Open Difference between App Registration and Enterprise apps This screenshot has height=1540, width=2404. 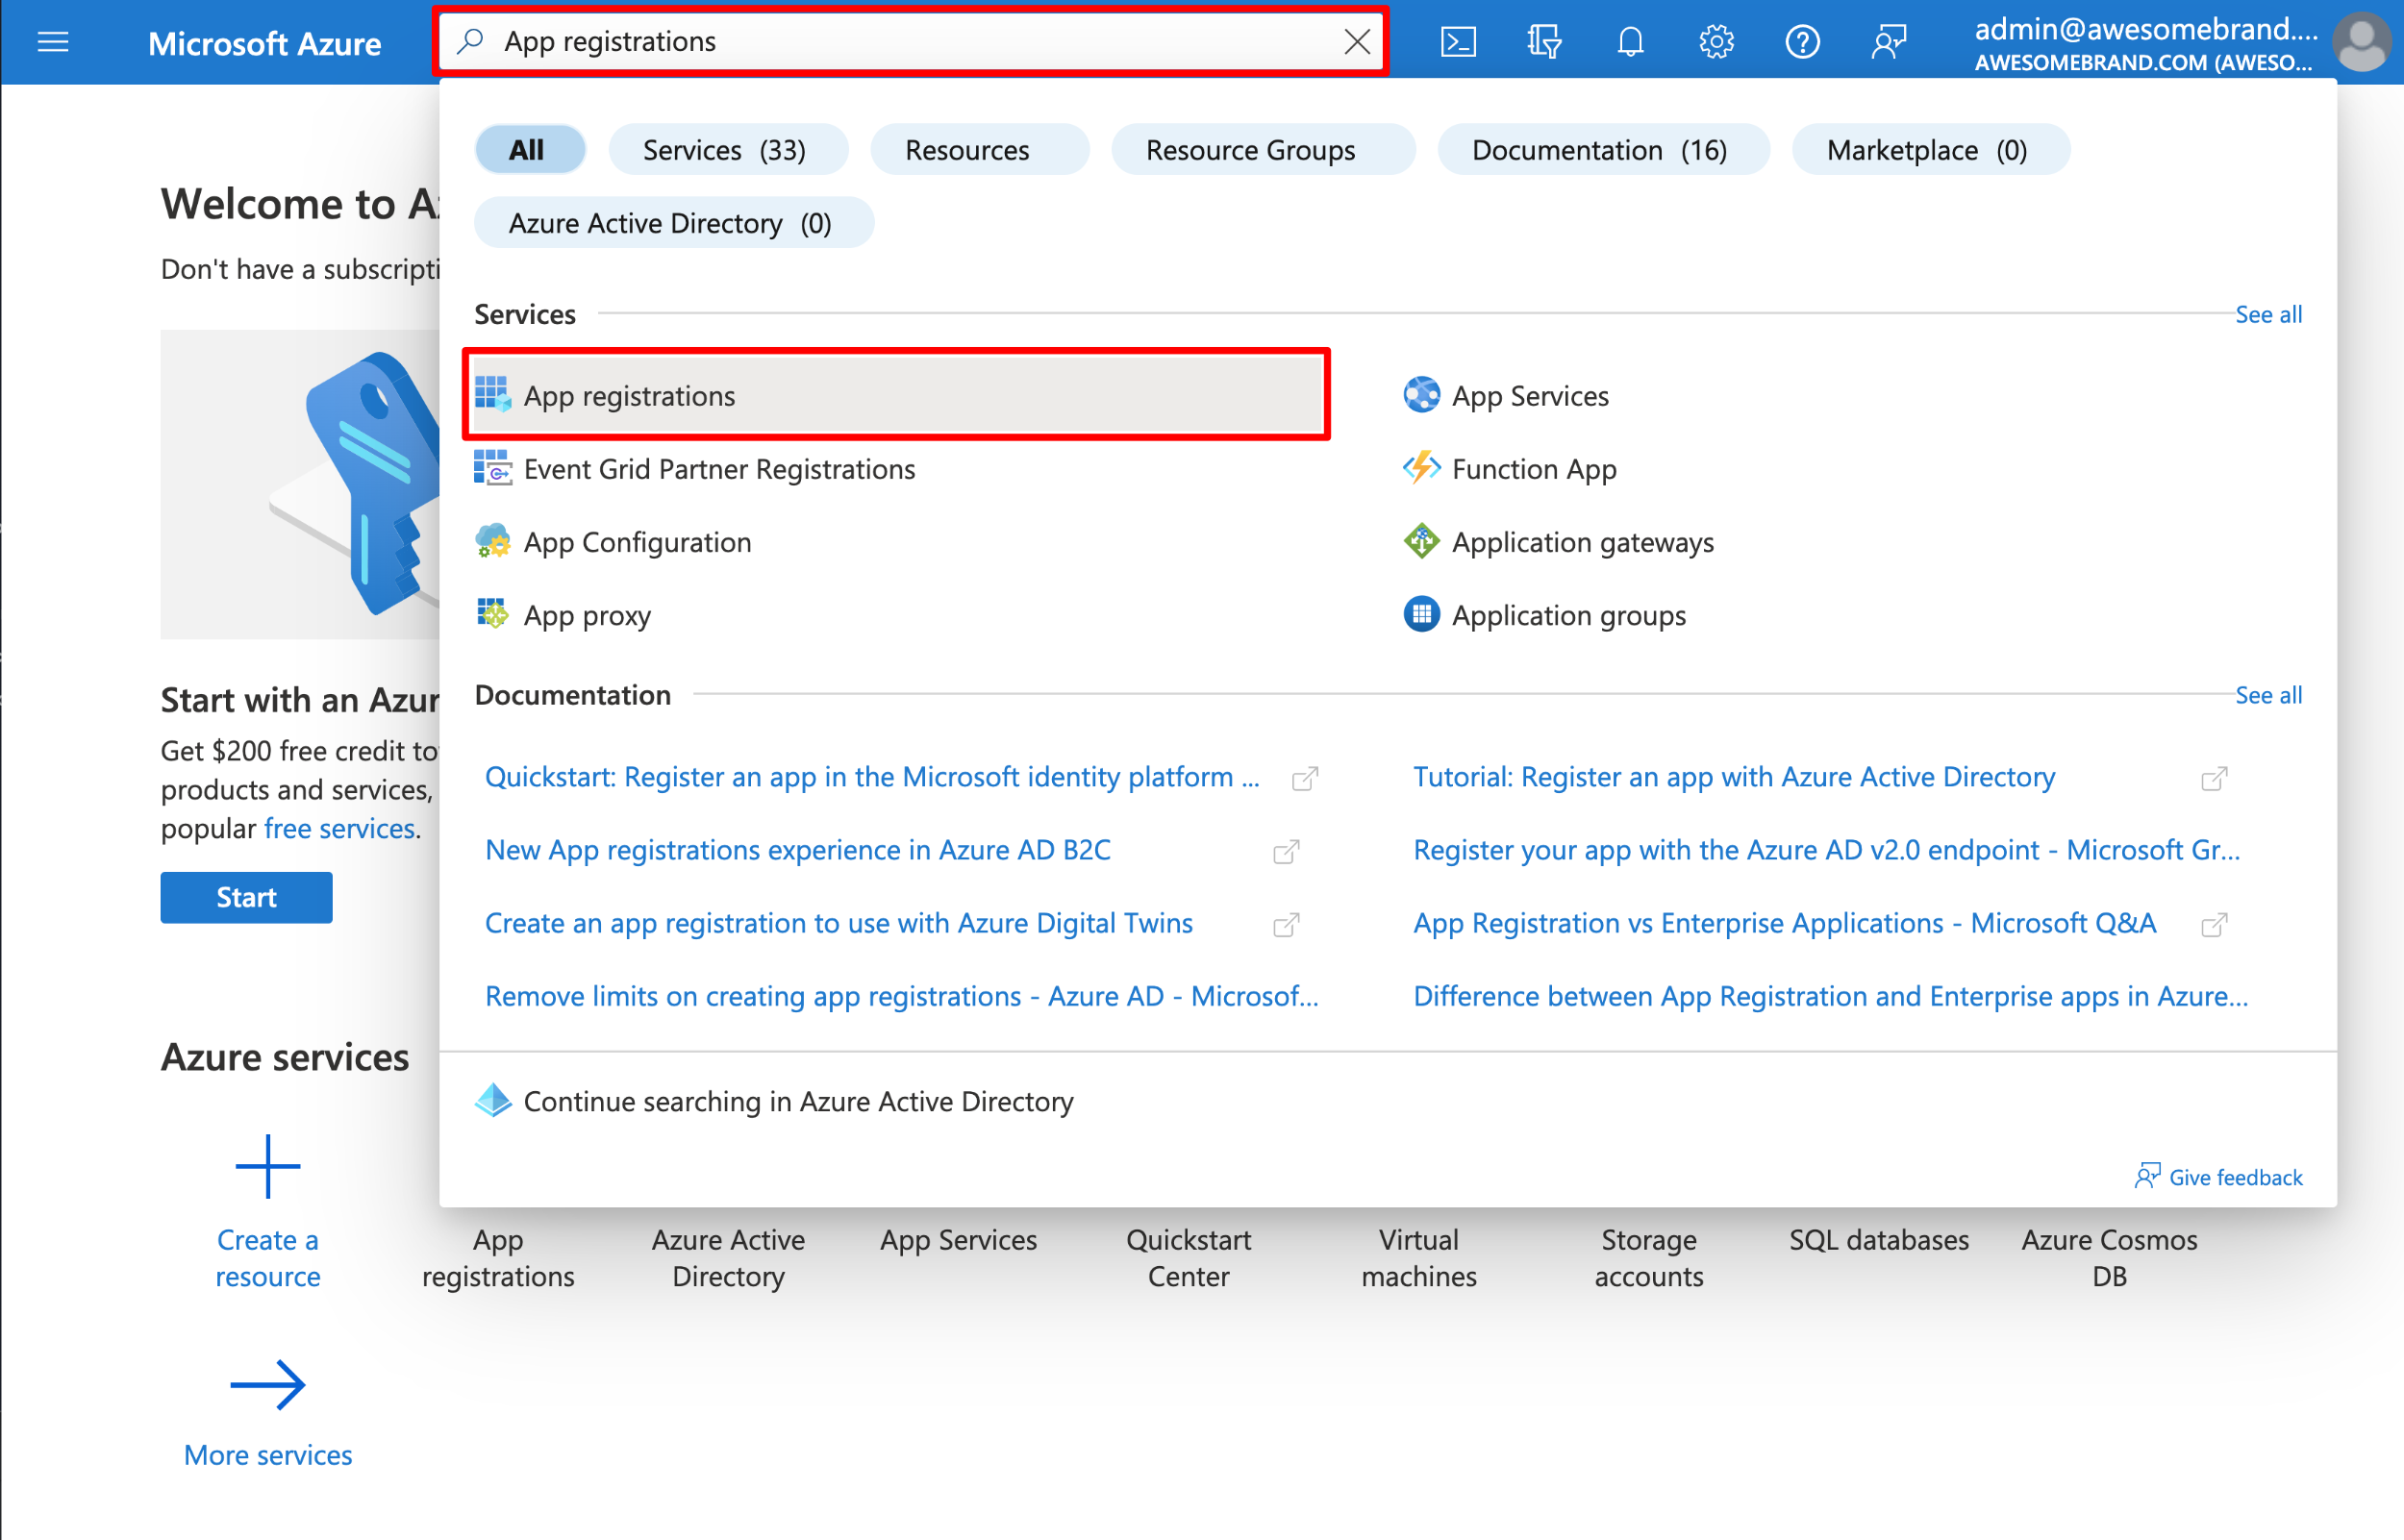point(1830,995)
